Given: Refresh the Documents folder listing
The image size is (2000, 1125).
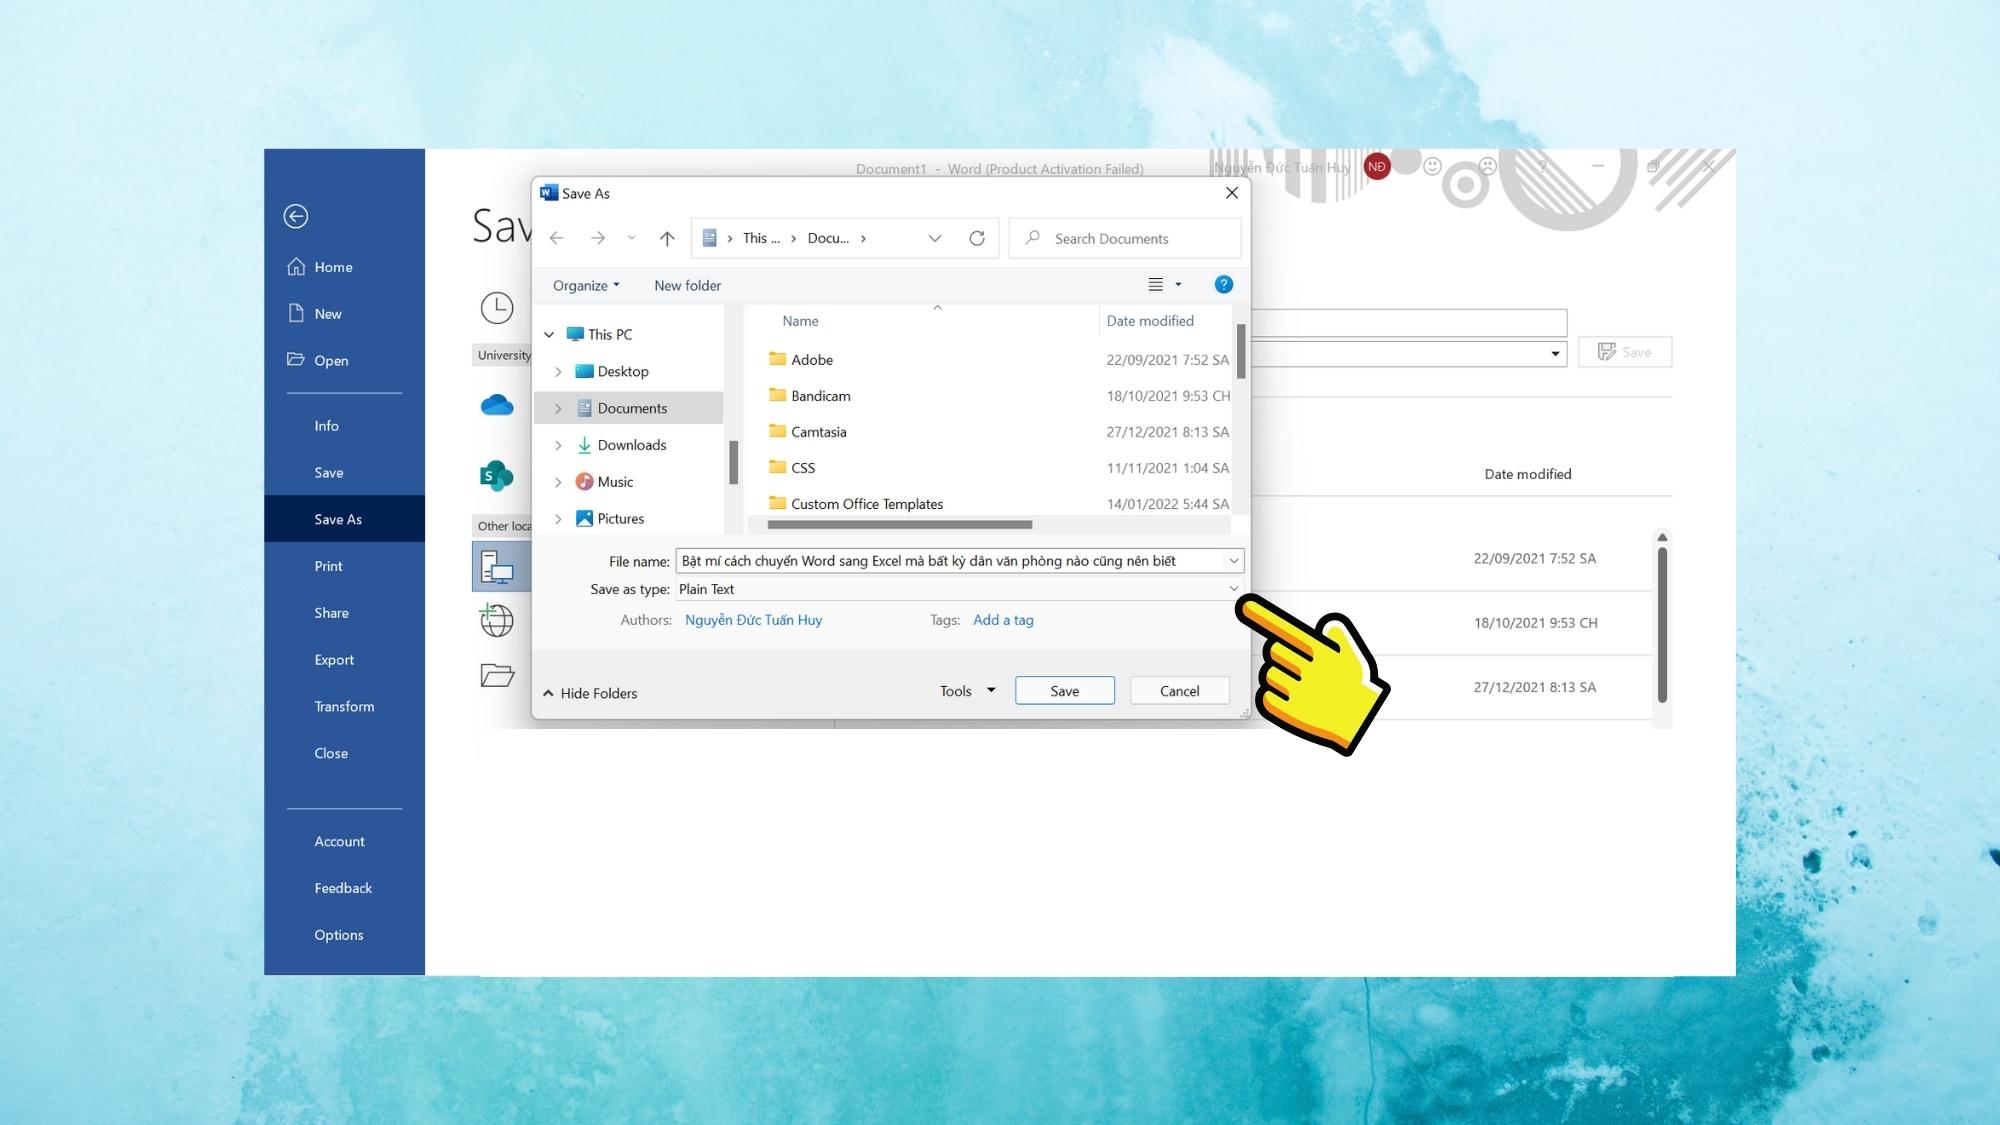Looking at the screenshot, I should click(977, 238).
